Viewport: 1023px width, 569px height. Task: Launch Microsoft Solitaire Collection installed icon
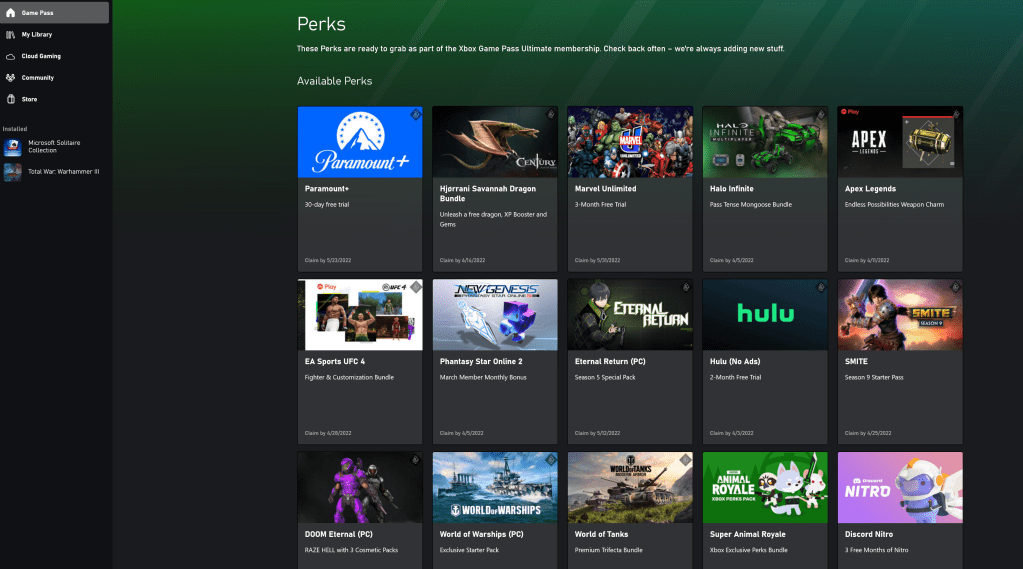12,147
